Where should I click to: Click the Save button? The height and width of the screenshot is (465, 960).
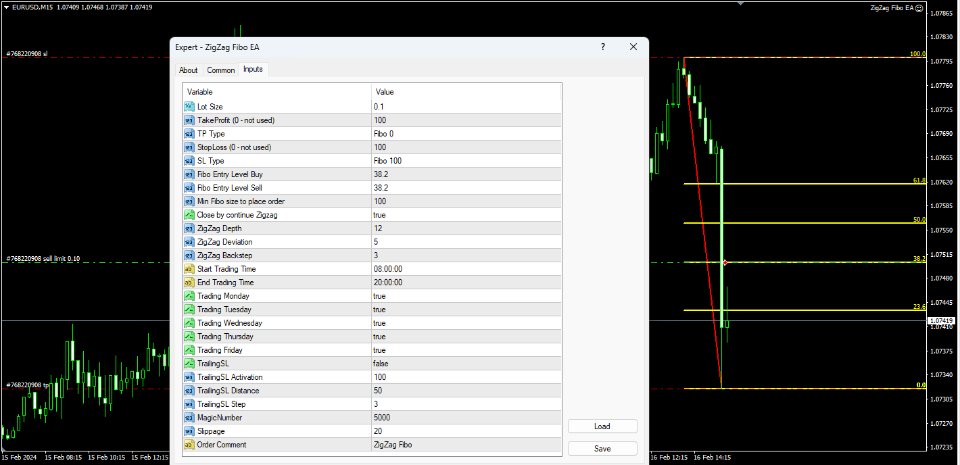(x=602, y=448)
